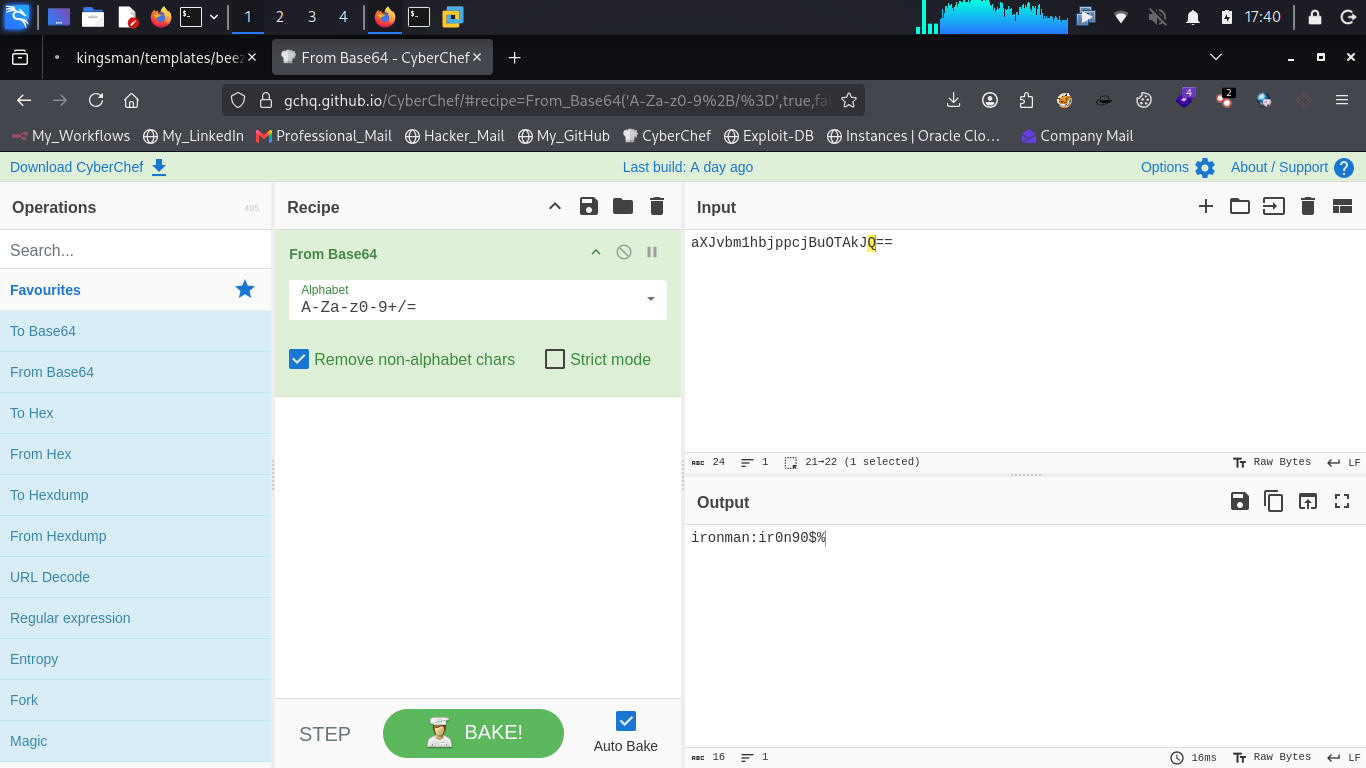The image size is (1366, 768).
Task: Select To Hex operation
Action: pyautogui.click(x=136, y=413)
